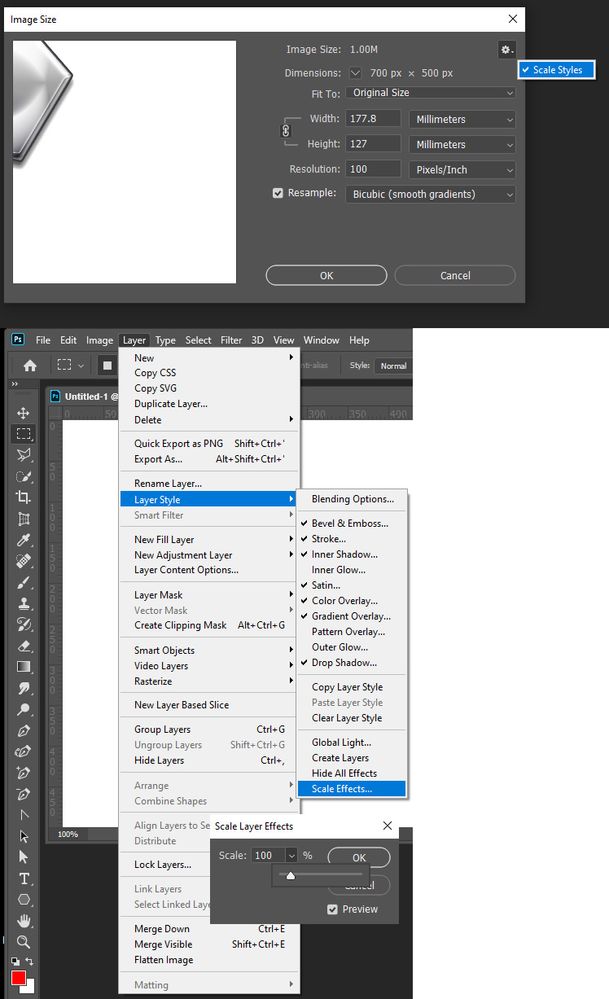
Task: Choose Scale Effects from the submenu
Action: (x=352, y=789)
